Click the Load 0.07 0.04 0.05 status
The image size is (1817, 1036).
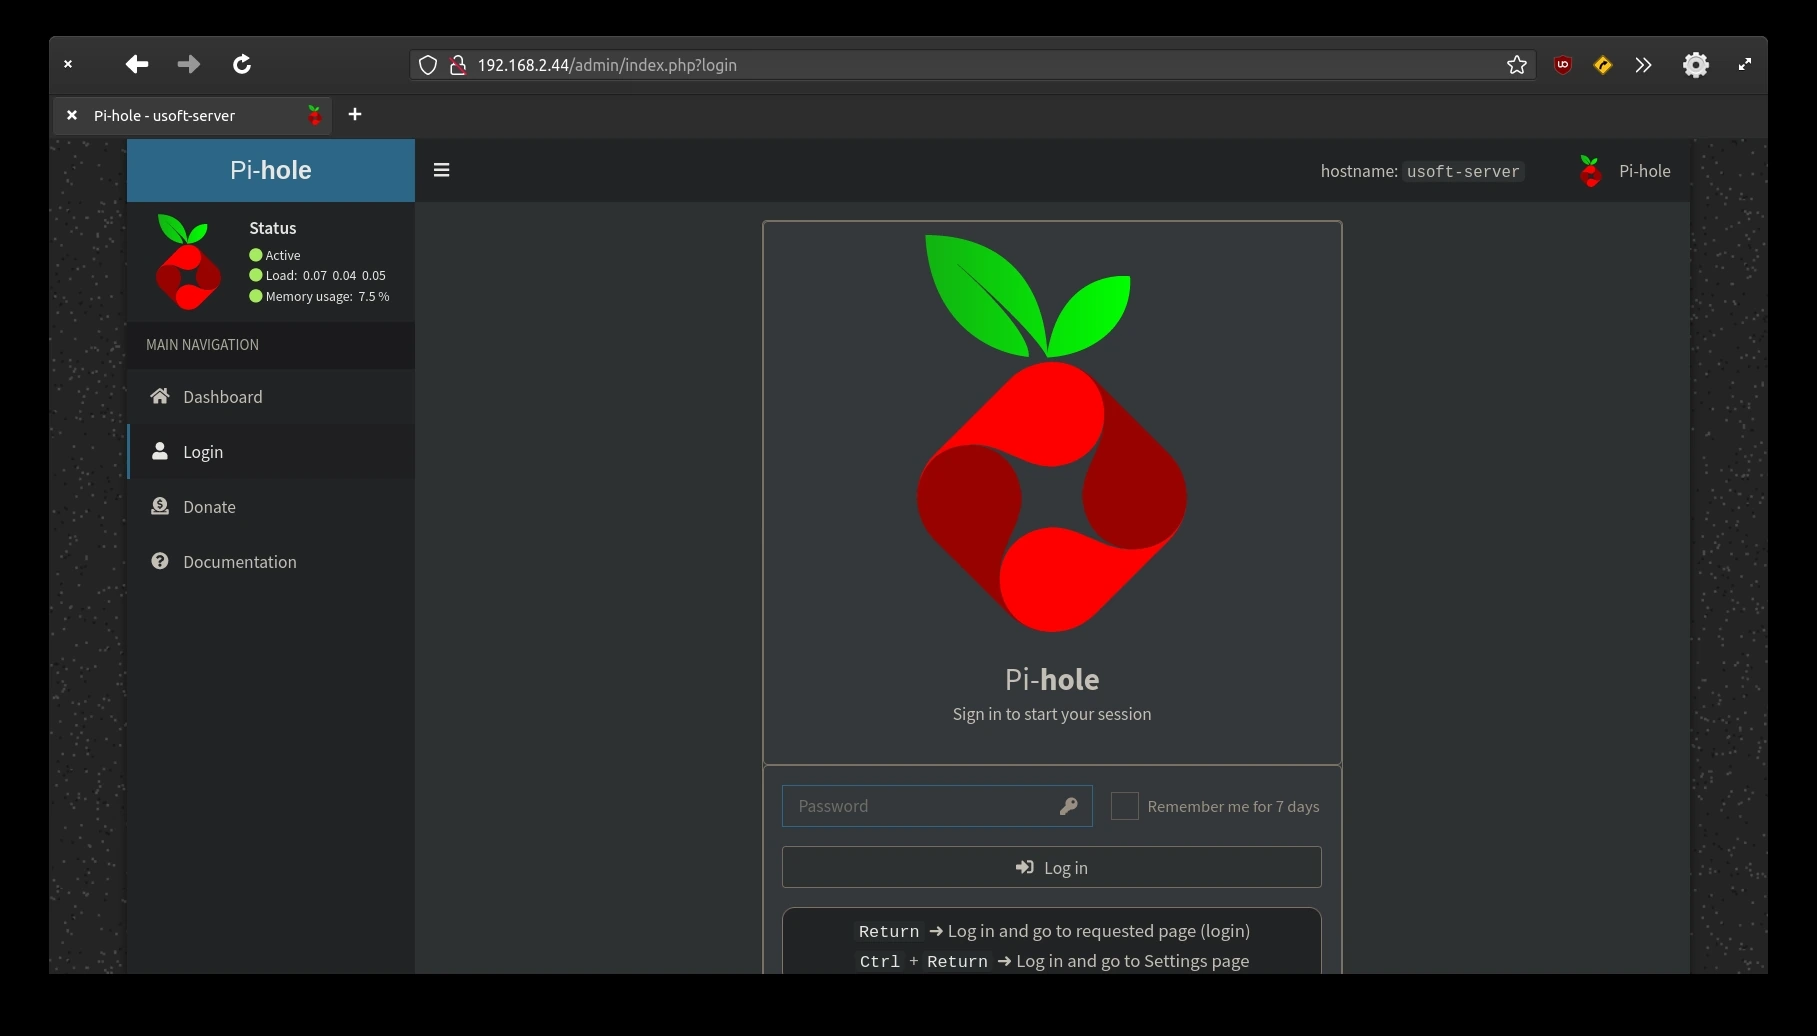pos(318,275)
